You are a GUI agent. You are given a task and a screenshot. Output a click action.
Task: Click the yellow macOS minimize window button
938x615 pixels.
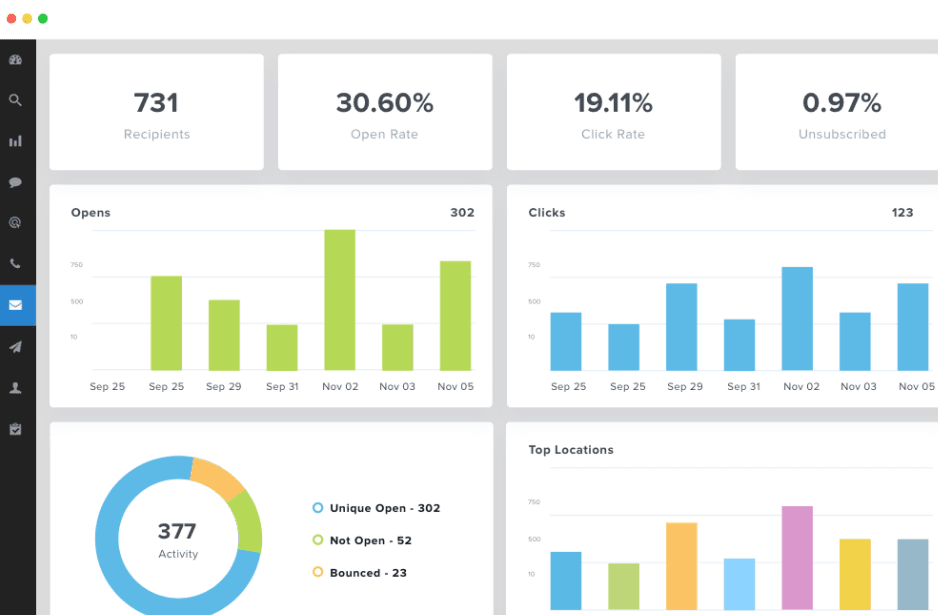tap(27, 19)
